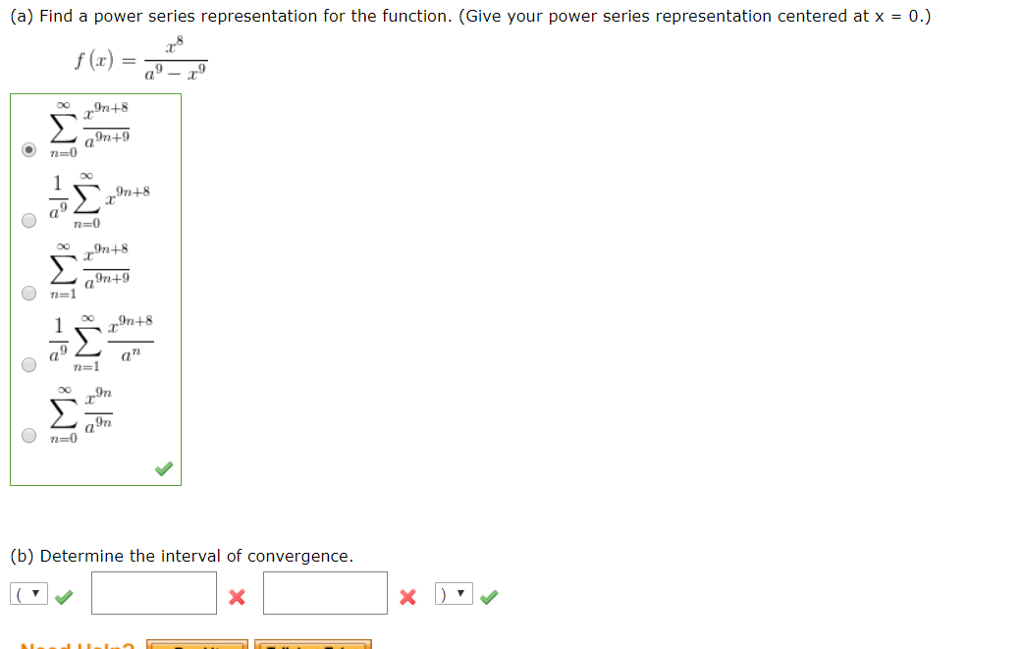This screenshot has height=649, width=1024.
Task: Click the left endpoint input field
Action: tap(153, 592)
